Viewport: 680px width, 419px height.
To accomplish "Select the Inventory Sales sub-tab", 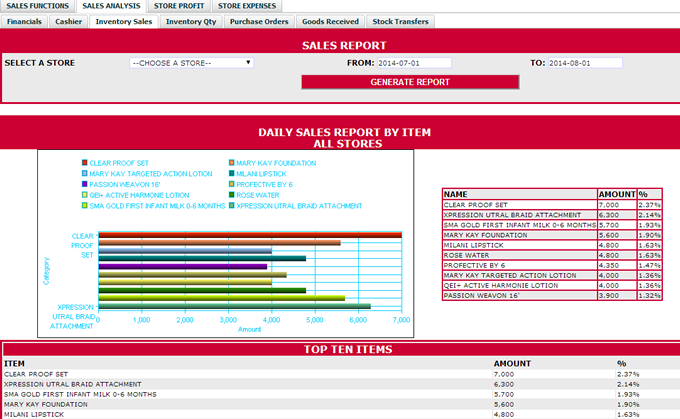I will coord(124,22).
